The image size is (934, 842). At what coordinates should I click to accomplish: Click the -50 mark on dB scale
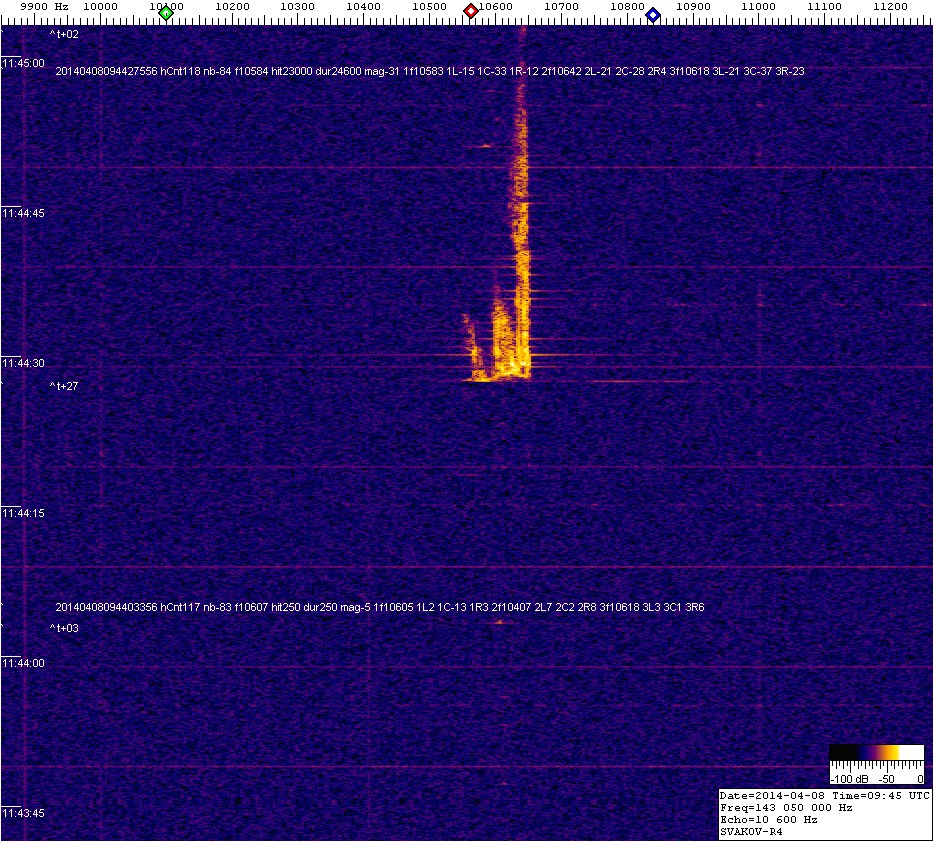click(886, 778)
